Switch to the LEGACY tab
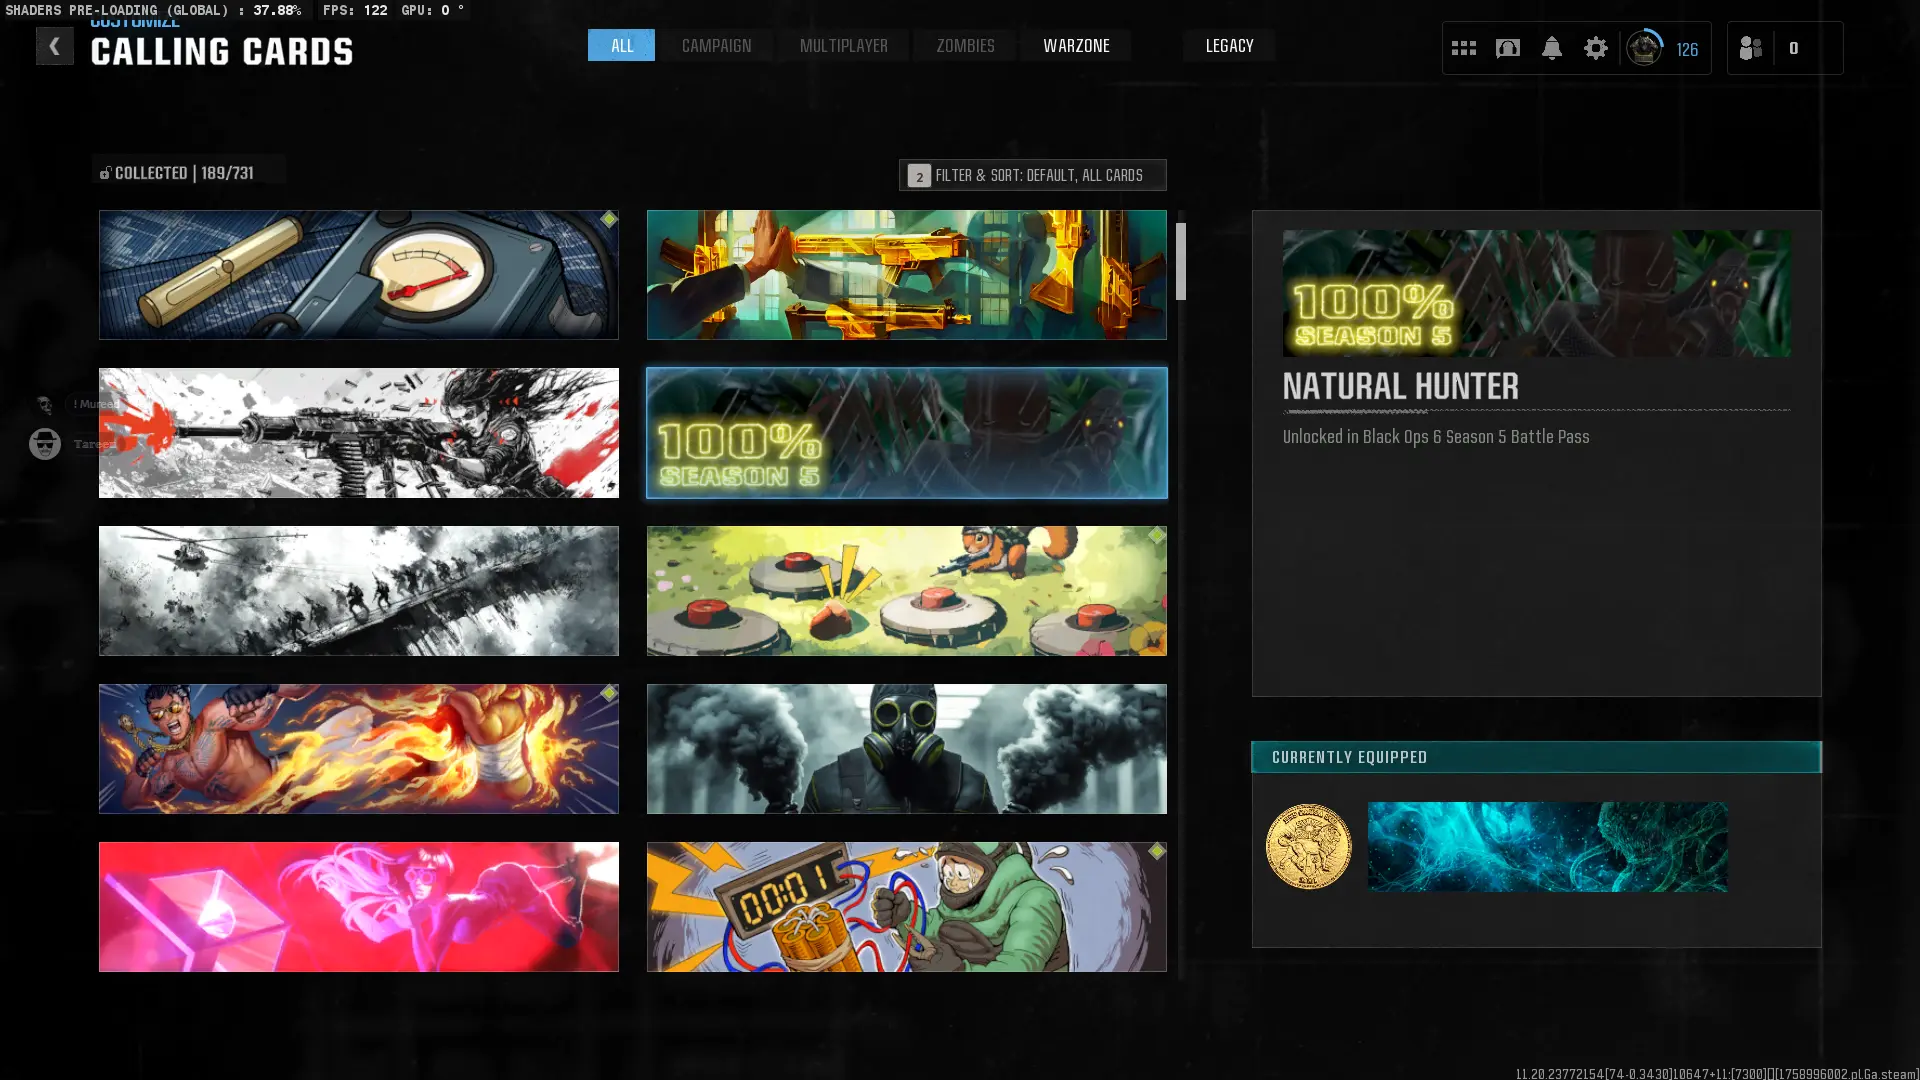Viewport: 1920px width, 1080px height. tap(1229, 45)
